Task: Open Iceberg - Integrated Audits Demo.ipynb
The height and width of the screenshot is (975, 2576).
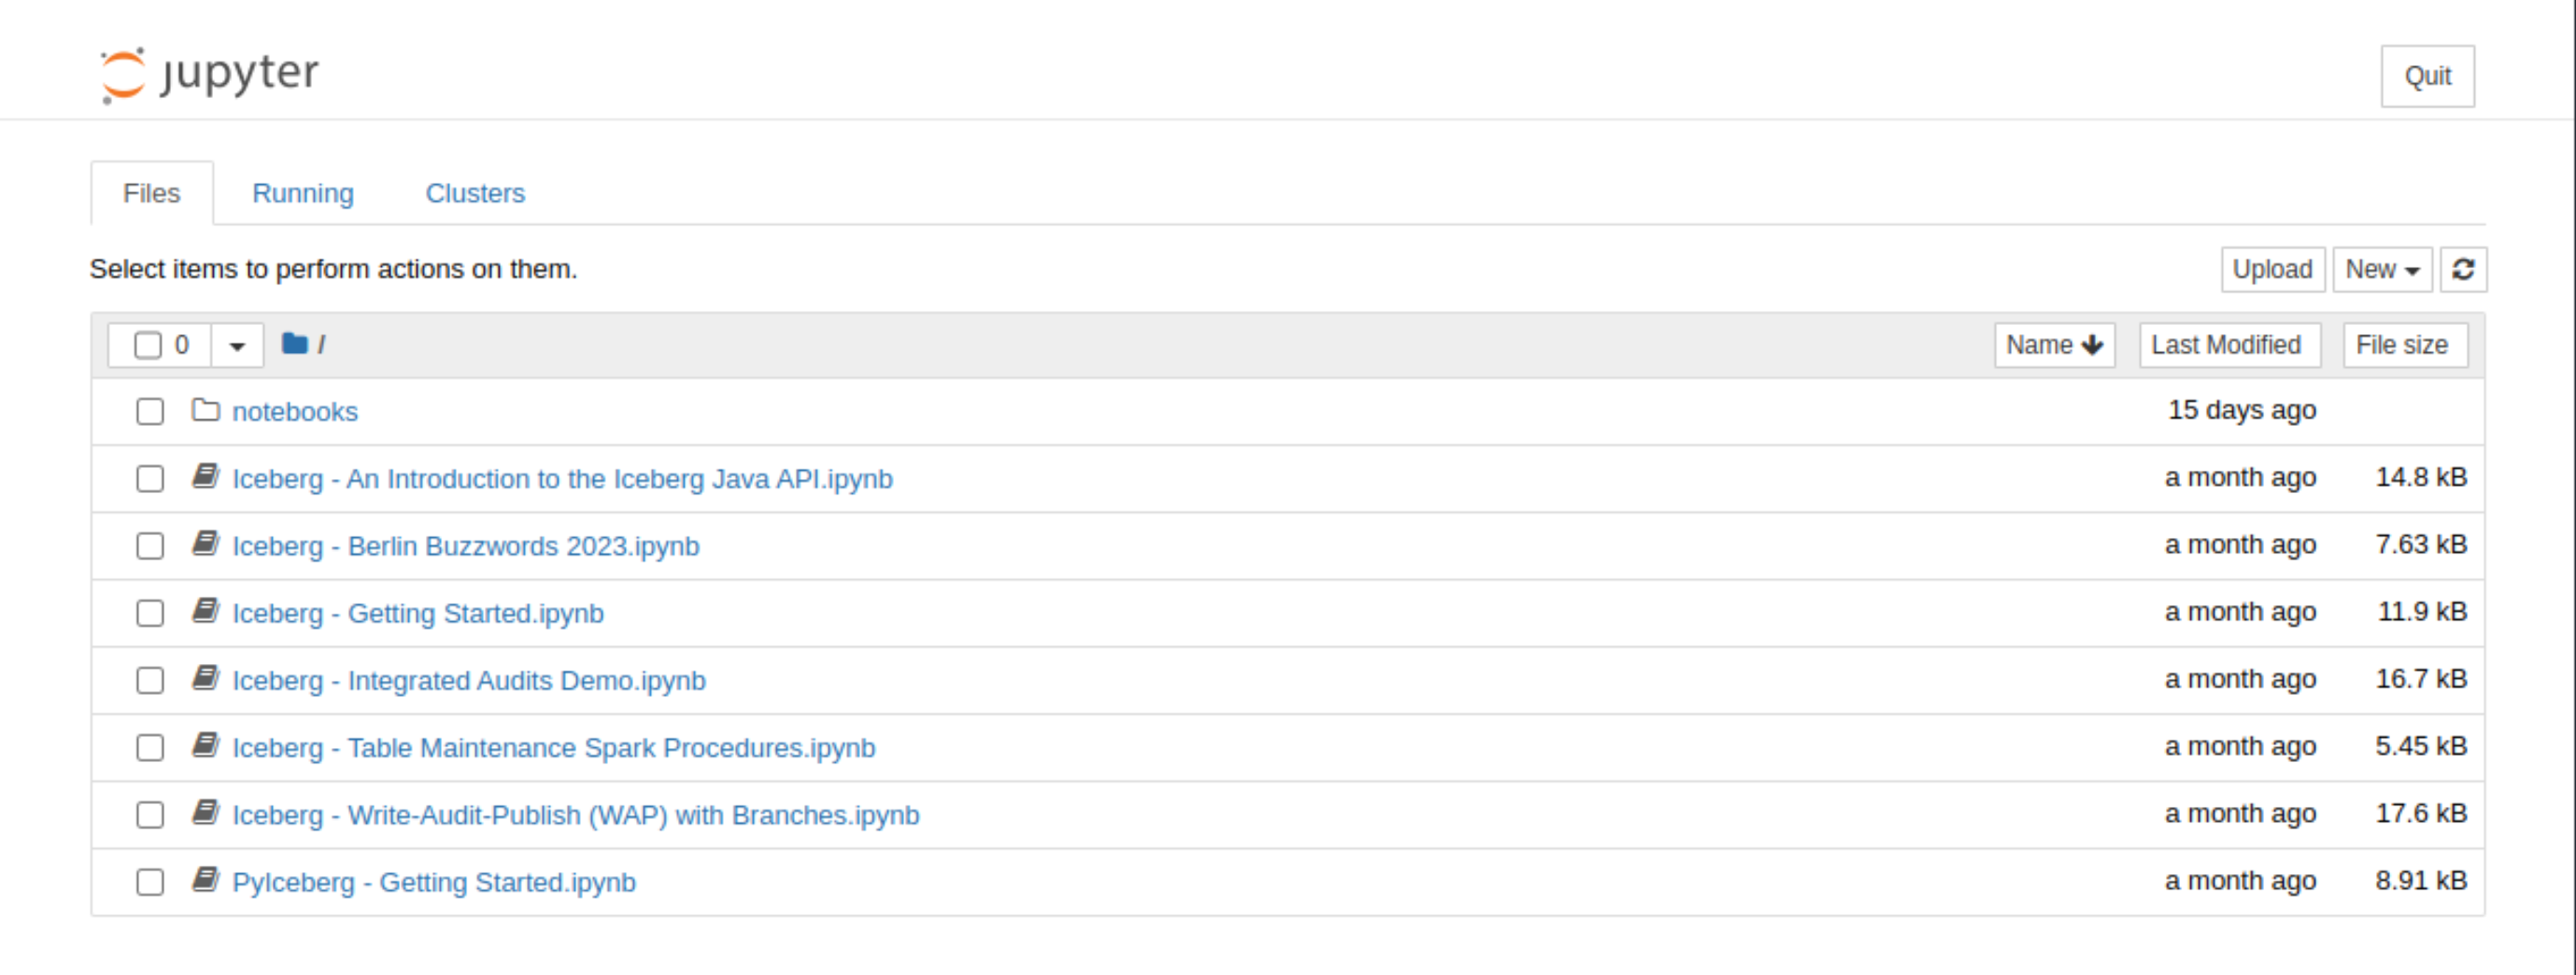Action: click(469, 680)
